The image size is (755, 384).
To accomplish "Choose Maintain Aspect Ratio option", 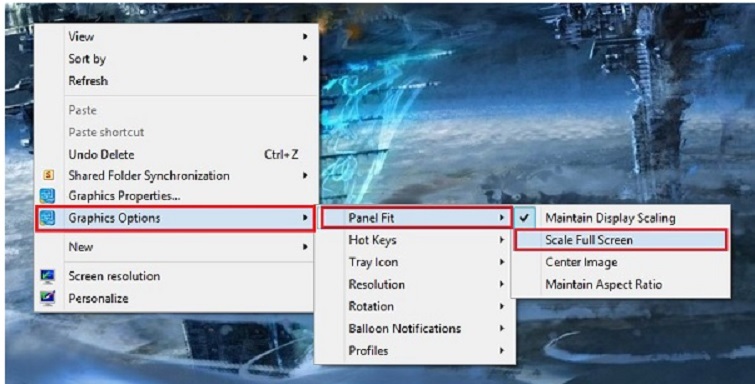I will click(620, 284).
